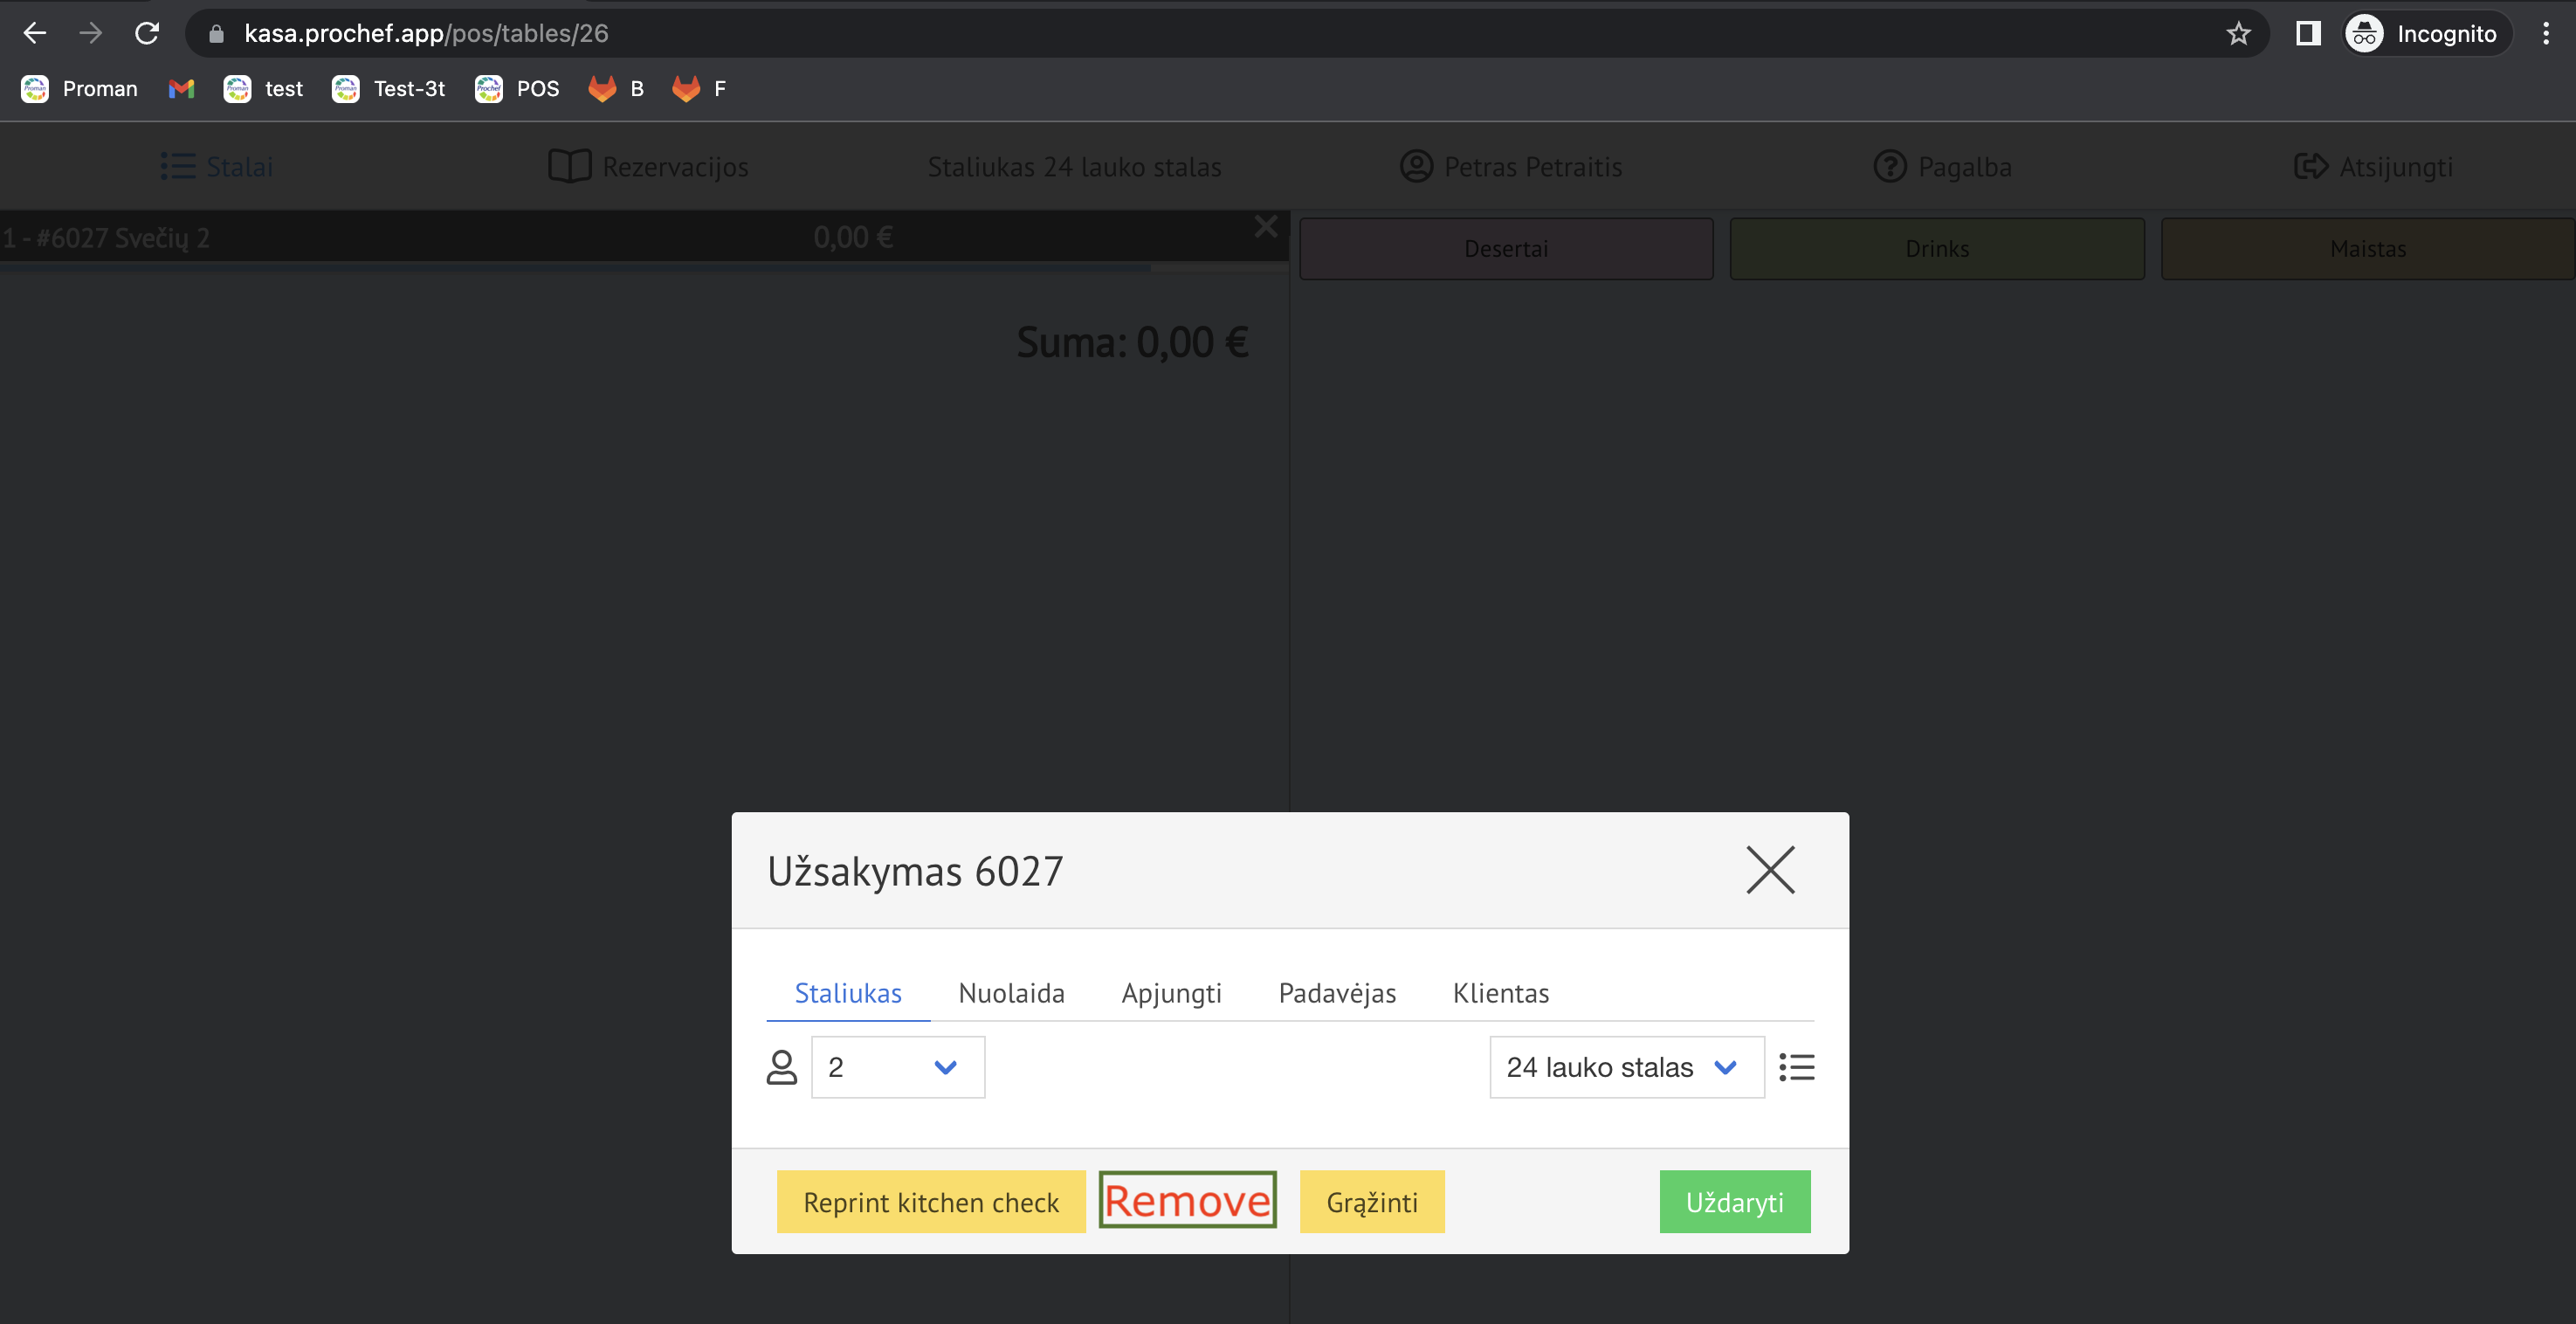Click the green Uždaryti button
Screen dimensions: 2576x1324
point(1734,1201)
